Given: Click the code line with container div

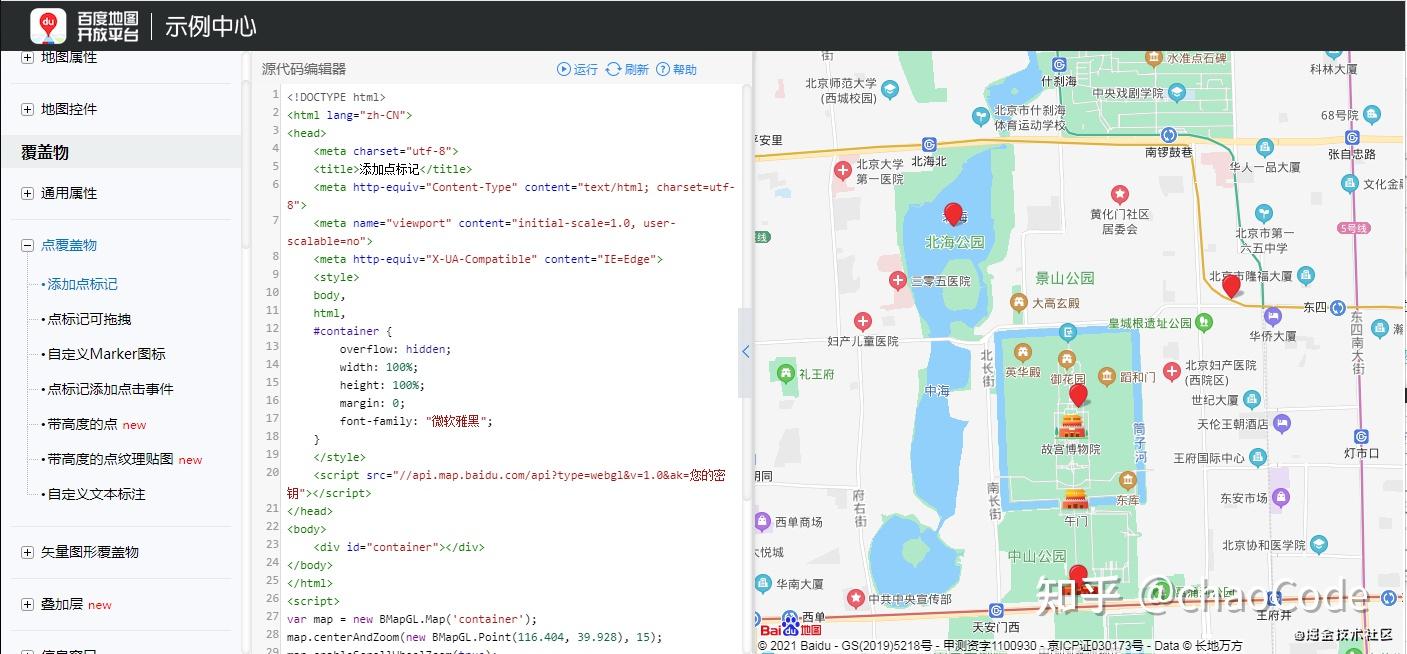Looking at the screenshot, I should [398, 547].
